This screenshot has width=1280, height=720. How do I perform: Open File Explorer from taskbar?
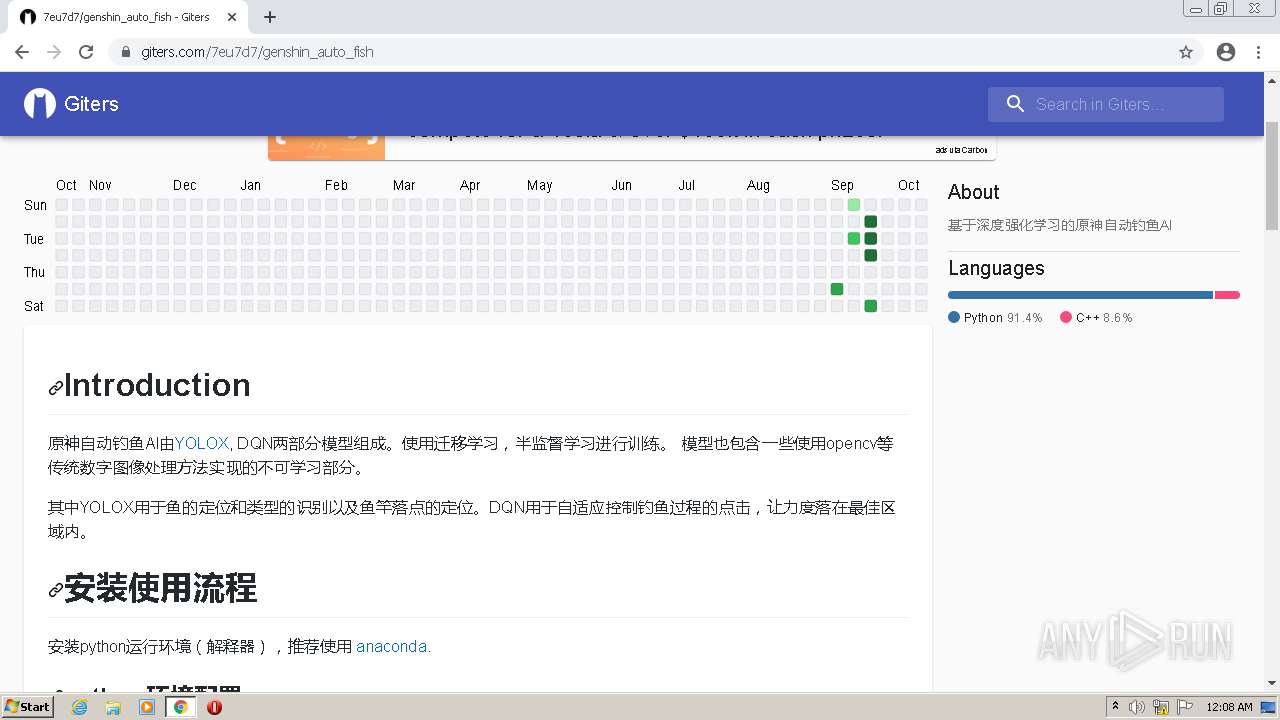[113, 707]
